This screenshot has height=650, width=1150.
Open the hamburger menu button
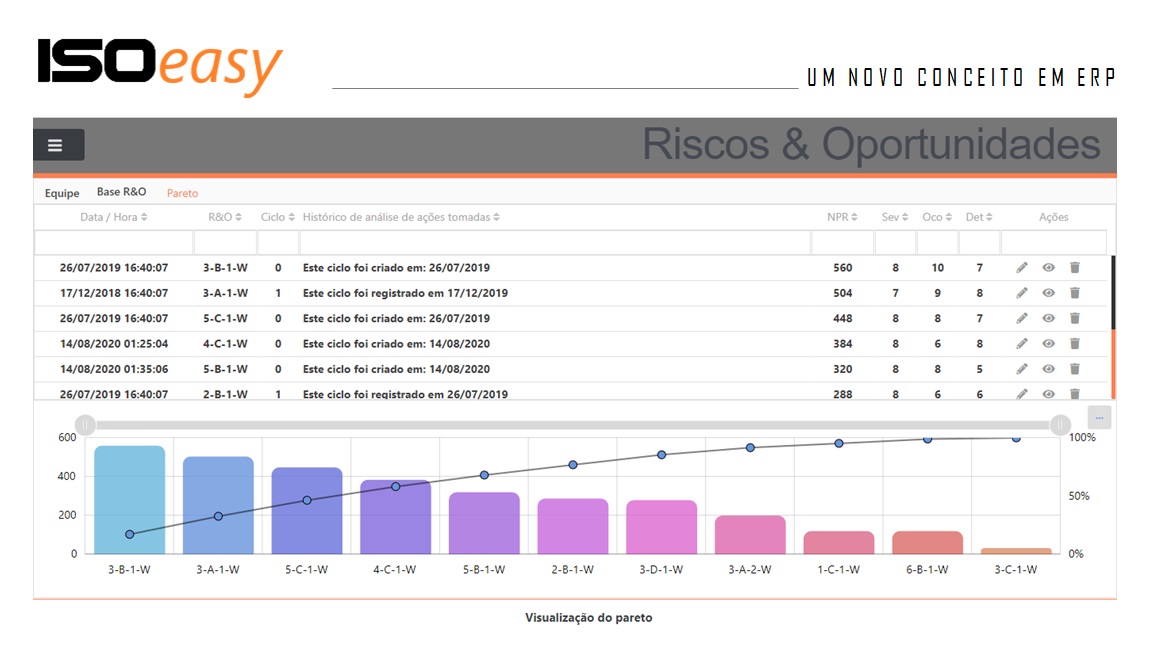point(58,145)
